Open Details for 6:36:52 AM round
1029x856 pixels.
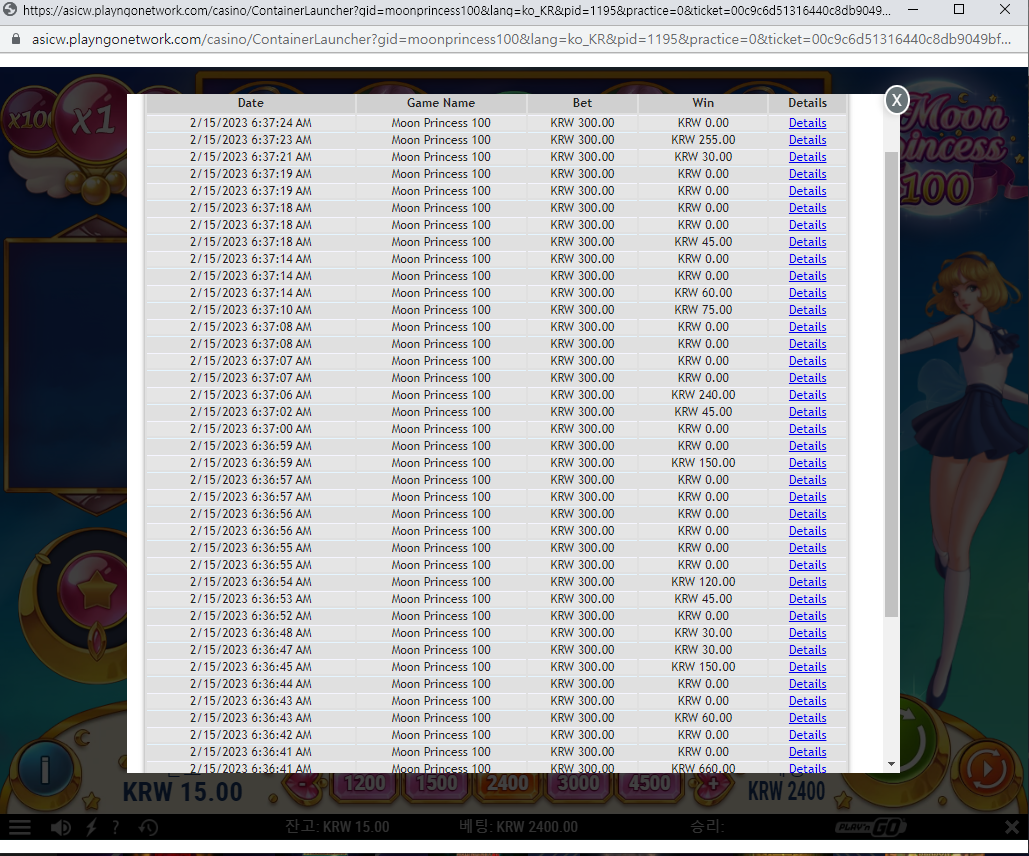pyautogui.click(x=807, y=616)
